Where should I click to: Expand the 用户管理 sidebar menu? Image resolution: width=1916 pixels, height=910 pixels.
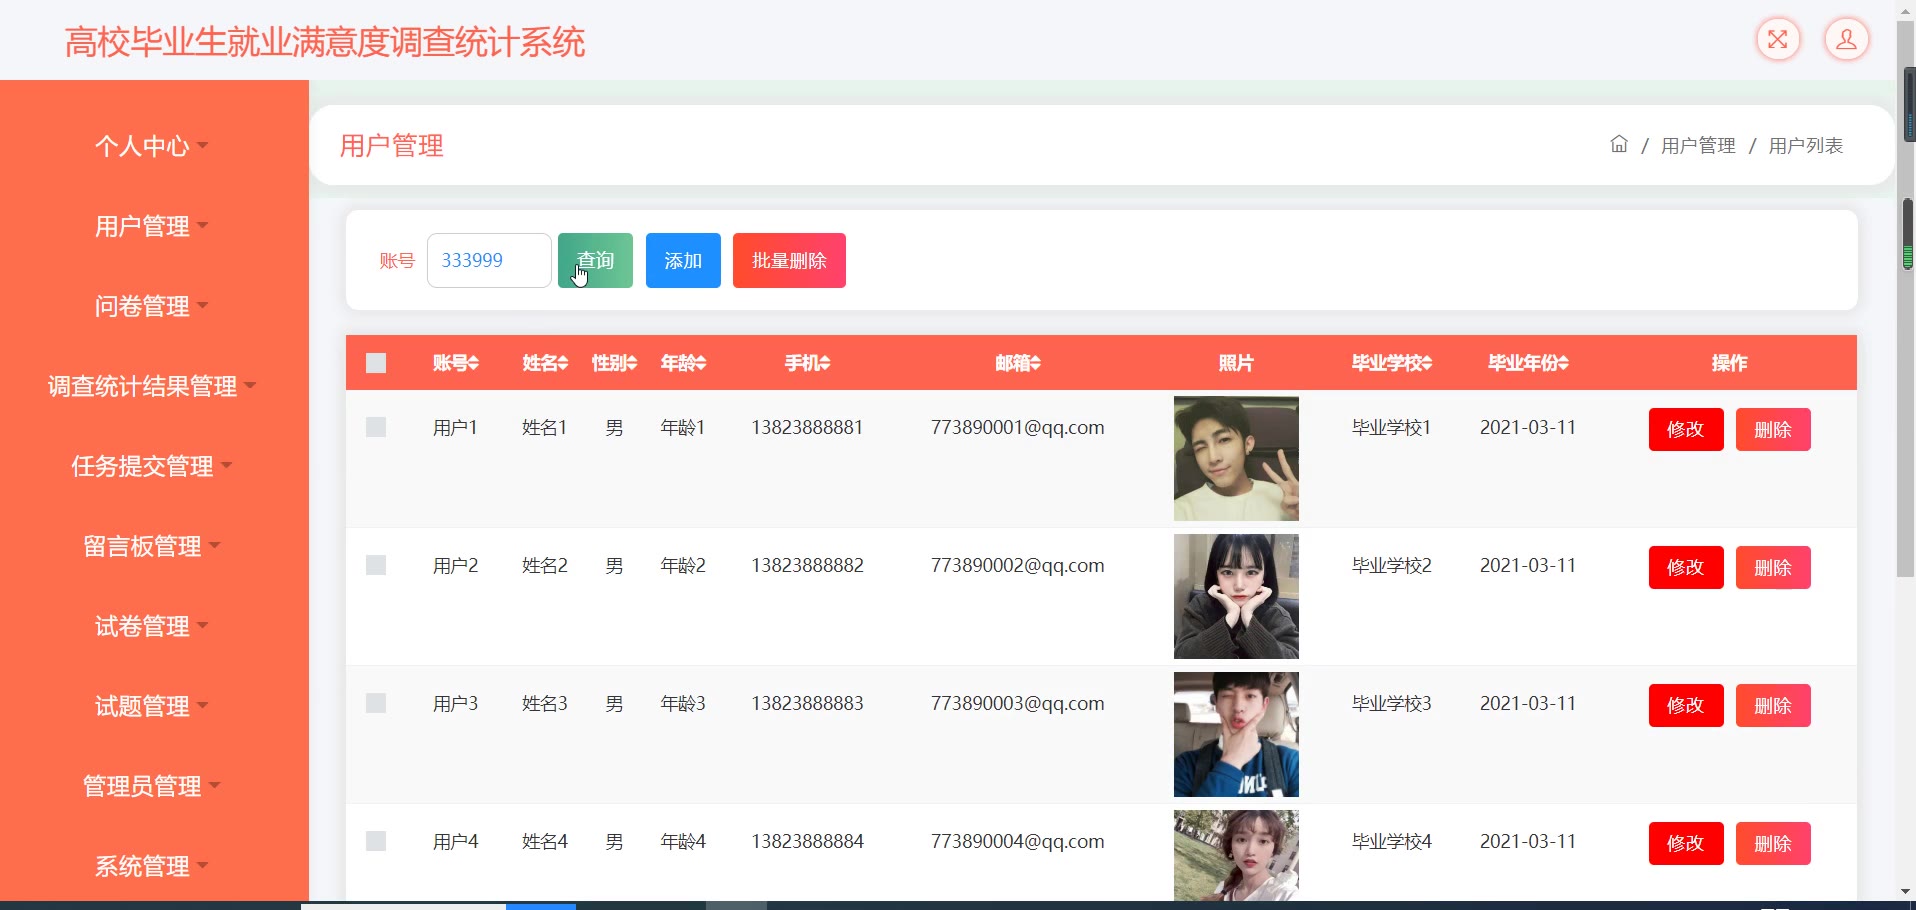[x=152, y=226]
